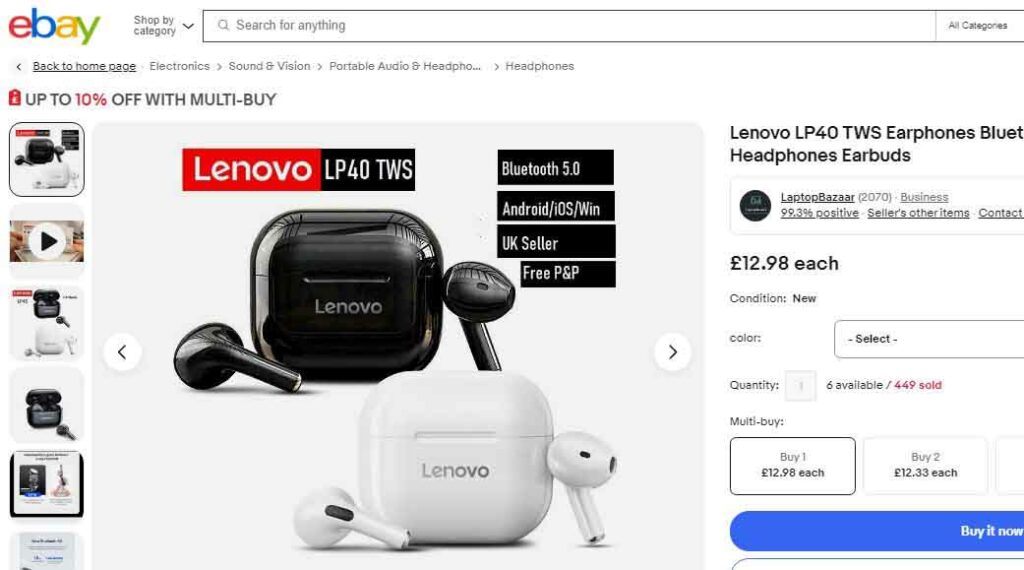Image resolution: width=1024 pixels, height=570 pixels.
Task: Open the Headphones breadcrumb
Action: pyautogui.click(x=539, y=66)
